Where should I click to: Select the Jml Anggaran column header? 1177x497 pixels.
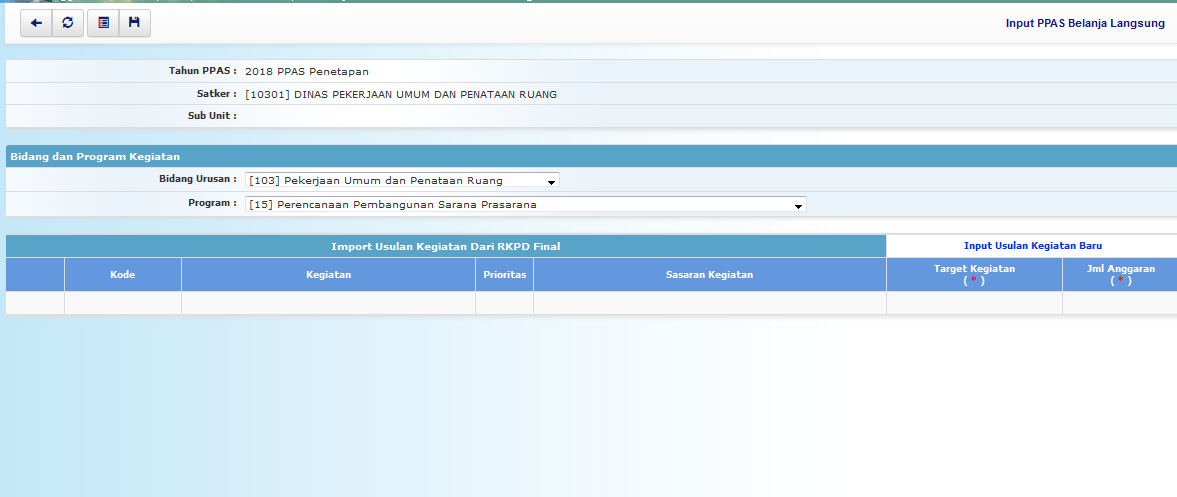pos(1120,275)
